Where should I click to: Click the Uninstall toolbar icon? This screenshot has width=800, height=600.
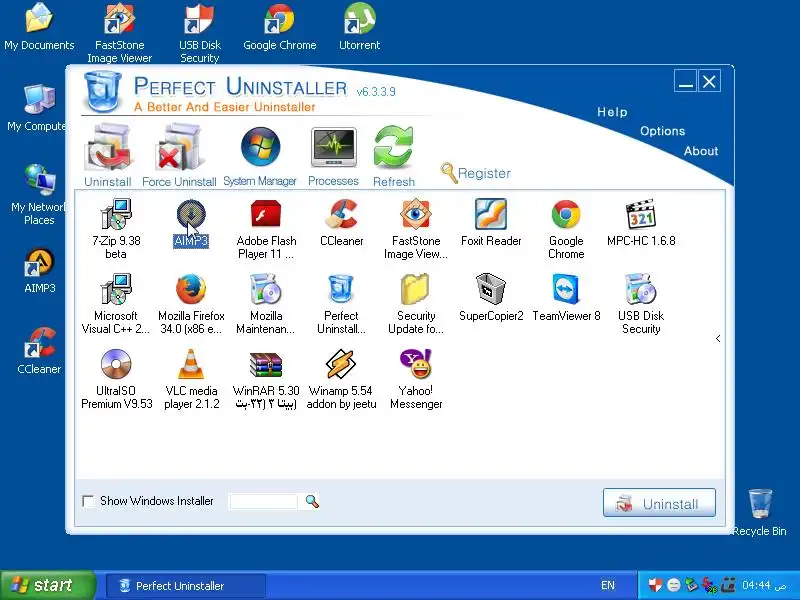point(108,156)
